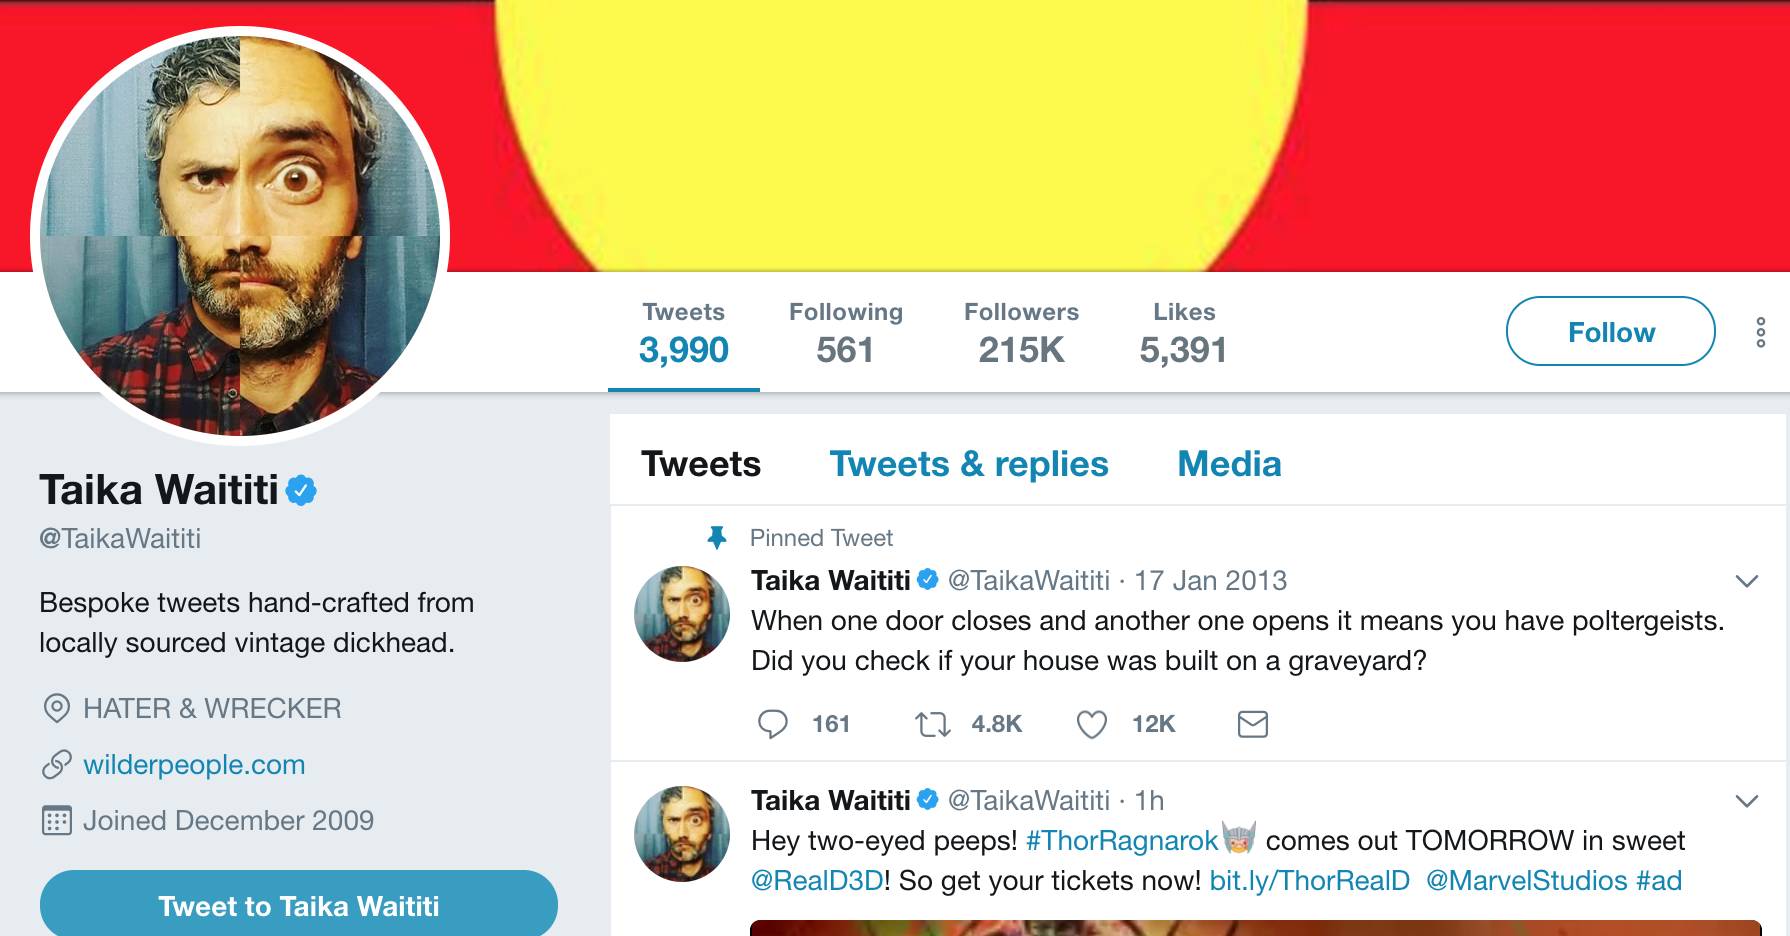Enlarge the large profile picture
Screen dimensions: 1790x936
pos(240,236)
